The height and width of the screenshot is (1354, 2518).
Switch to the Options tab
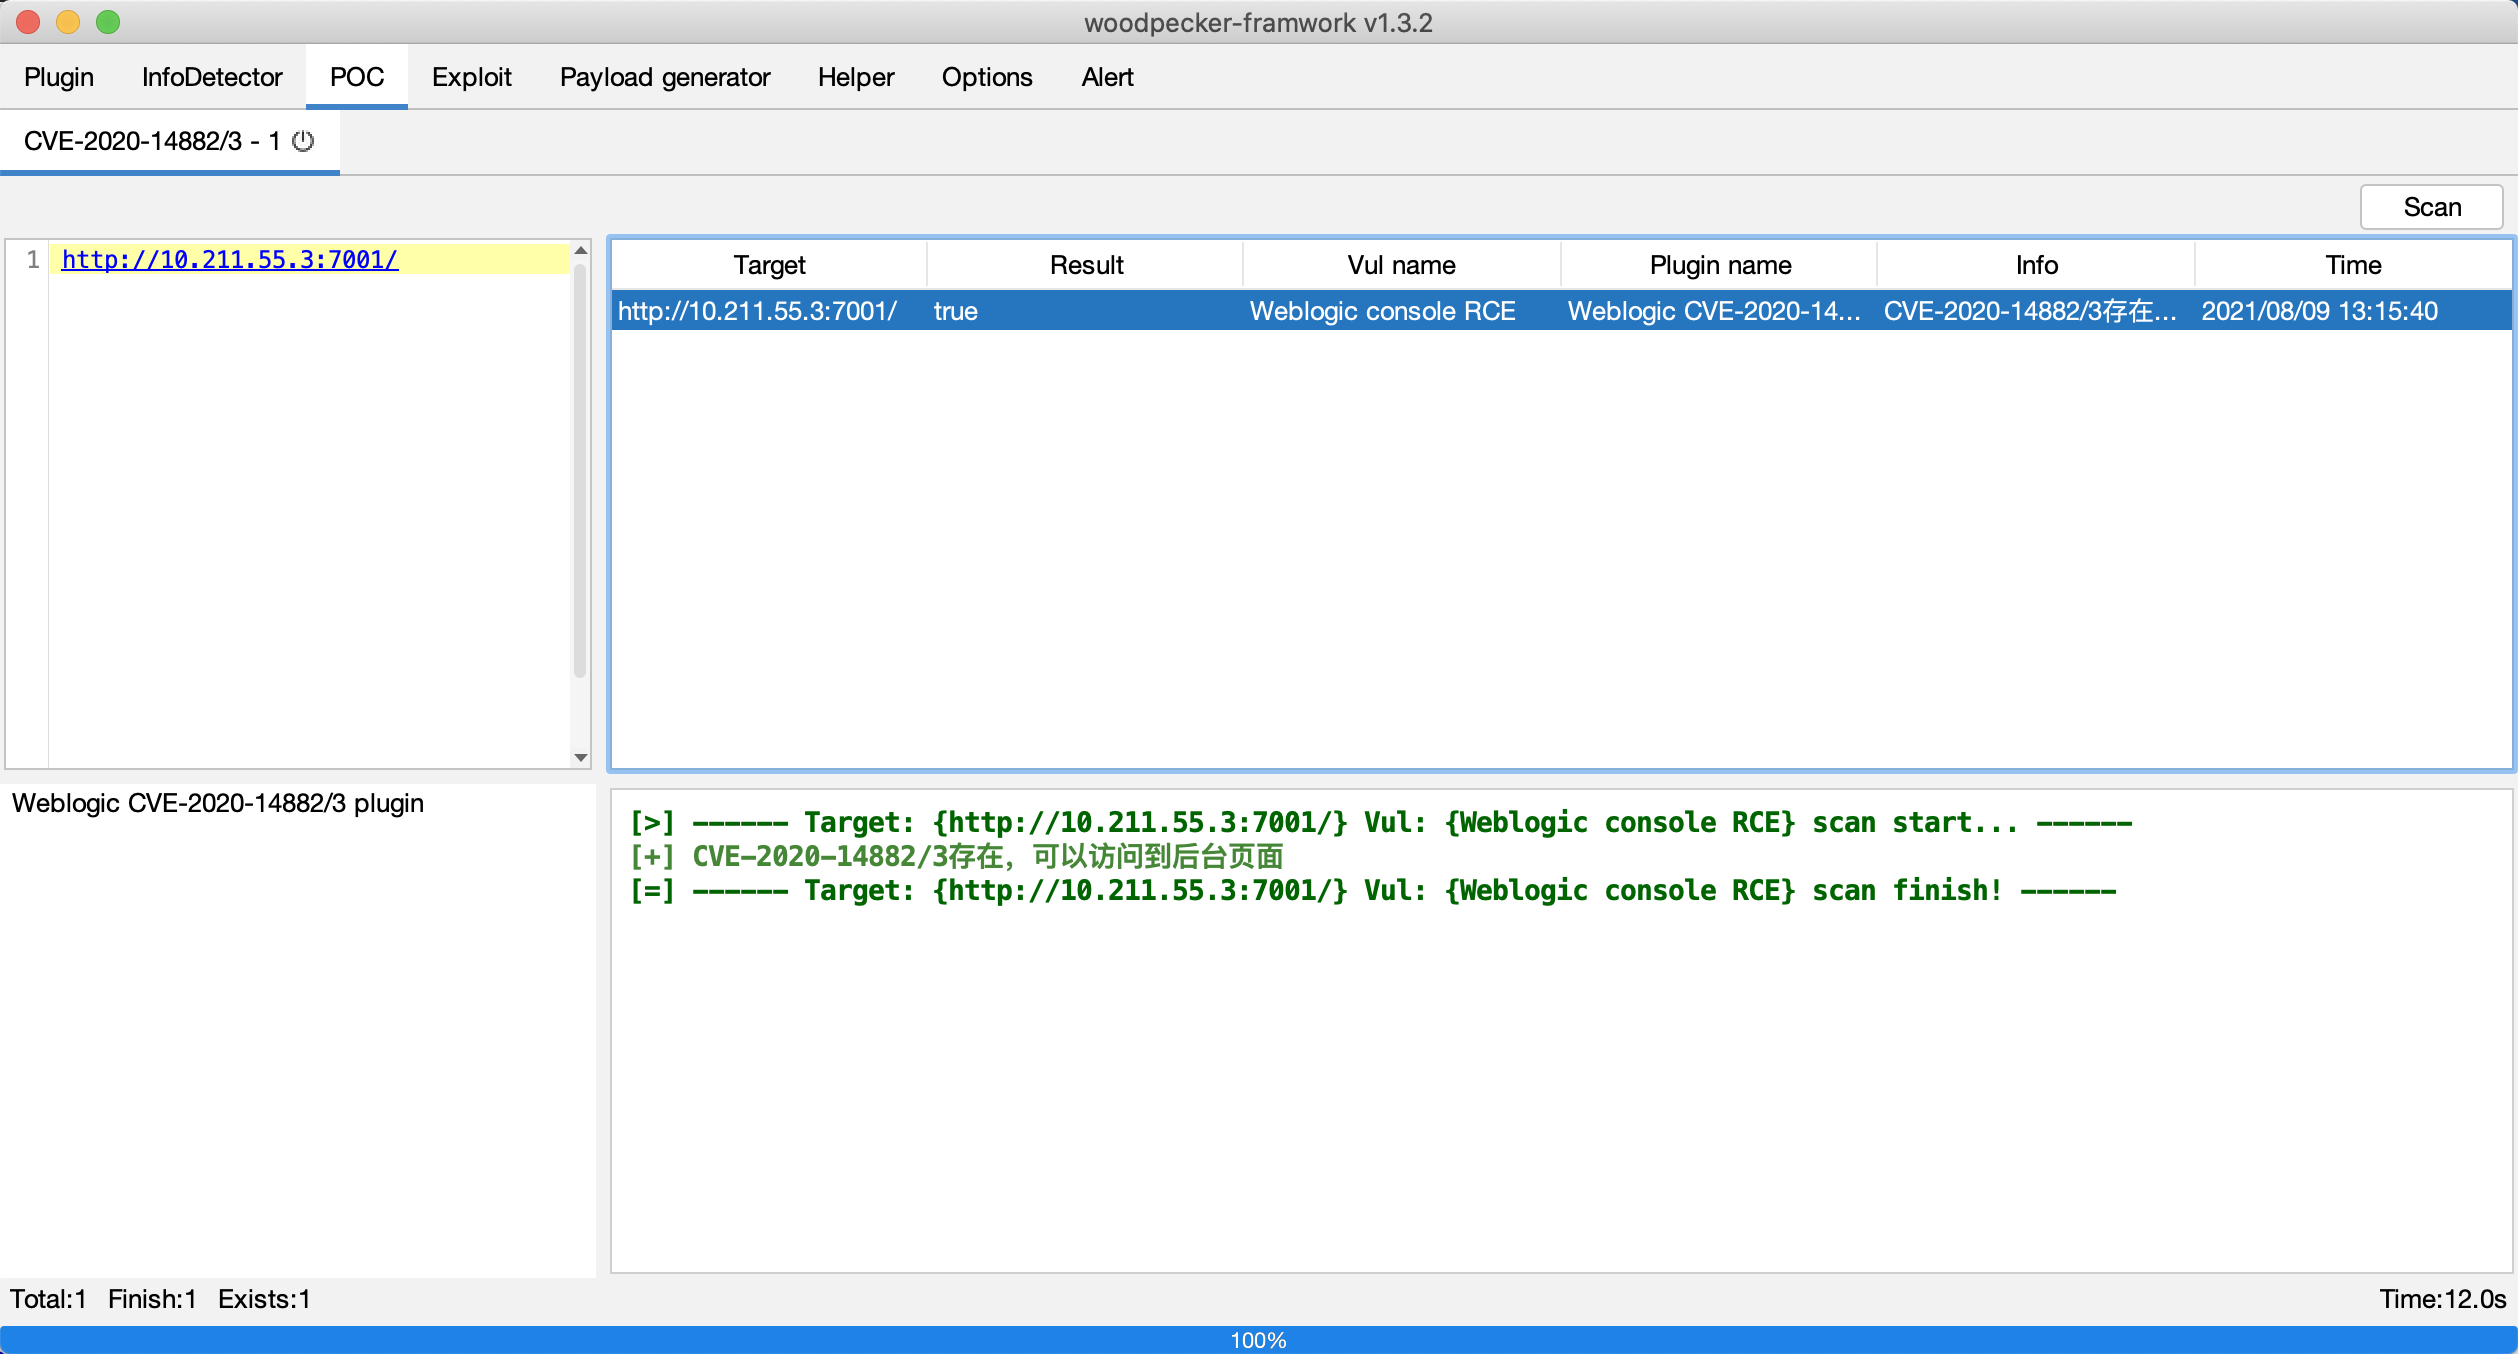pos(986,77)
